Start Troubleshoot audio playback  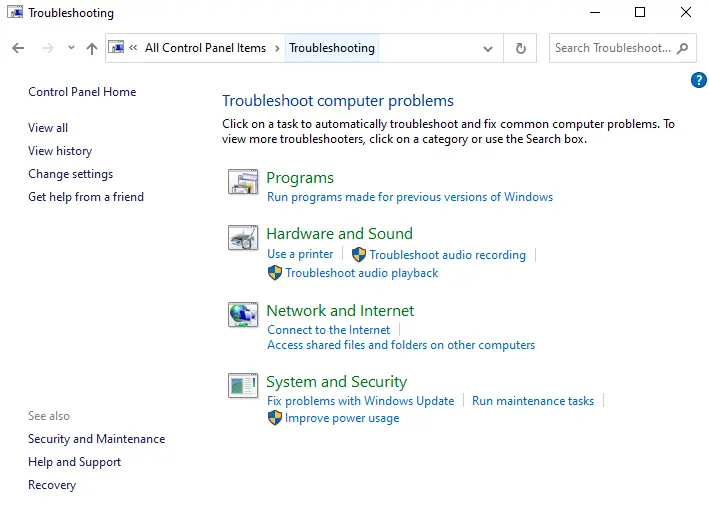click(361, 273)
